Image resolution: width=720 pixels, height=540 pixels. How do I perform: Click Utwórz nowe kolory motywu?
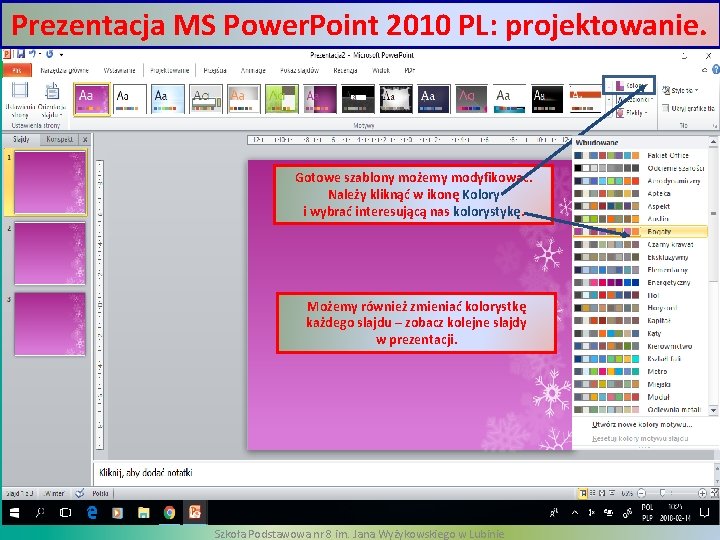pyautogui.click(x=641, y=425)
